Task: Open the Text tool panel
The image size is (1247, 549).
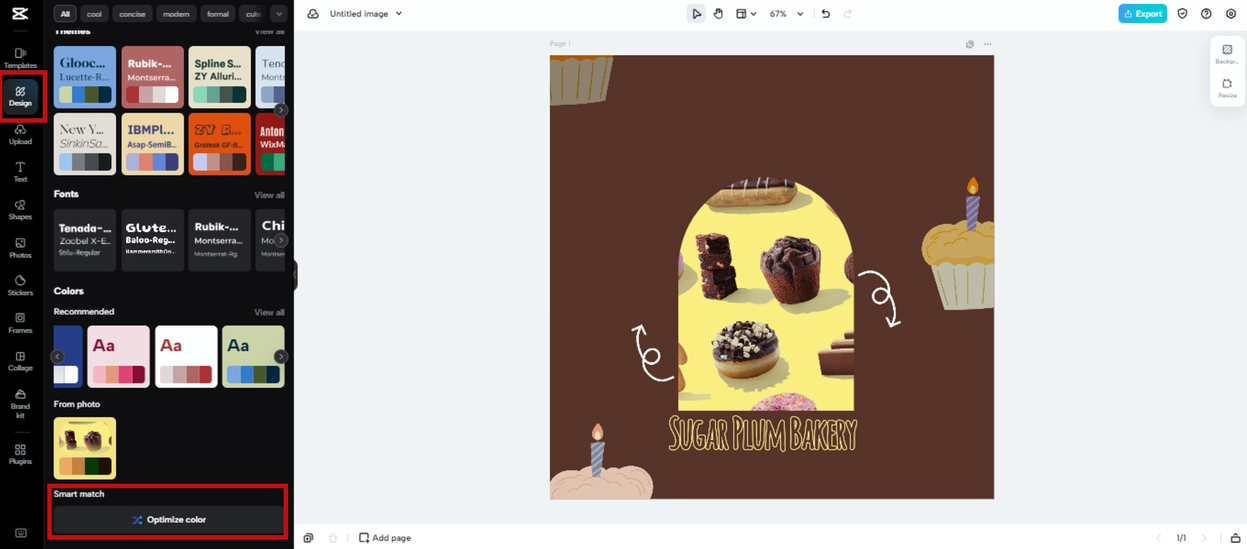Action: 20,172
